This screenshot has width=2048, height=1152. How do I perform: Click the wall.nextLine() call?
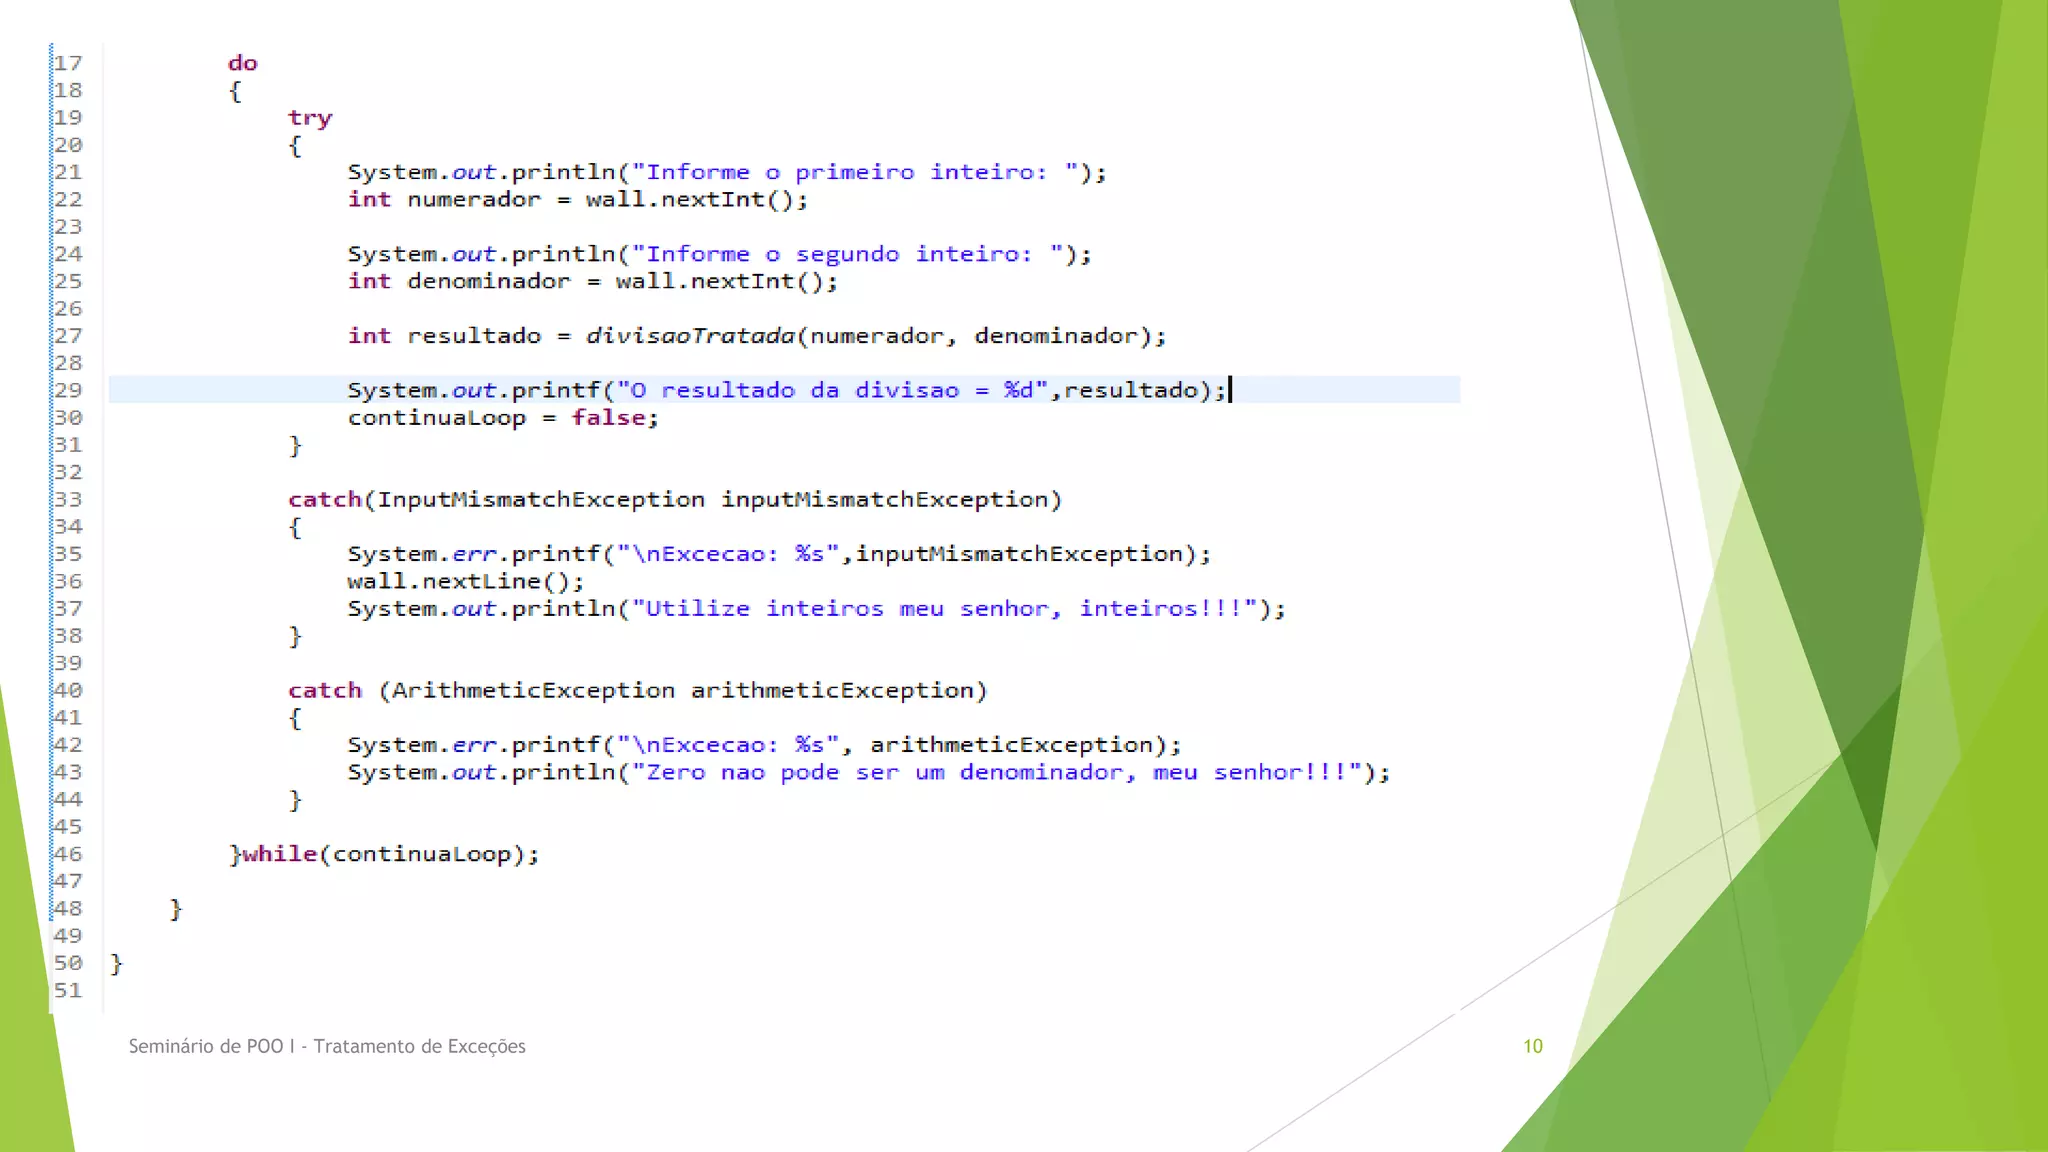click(465, 581)
